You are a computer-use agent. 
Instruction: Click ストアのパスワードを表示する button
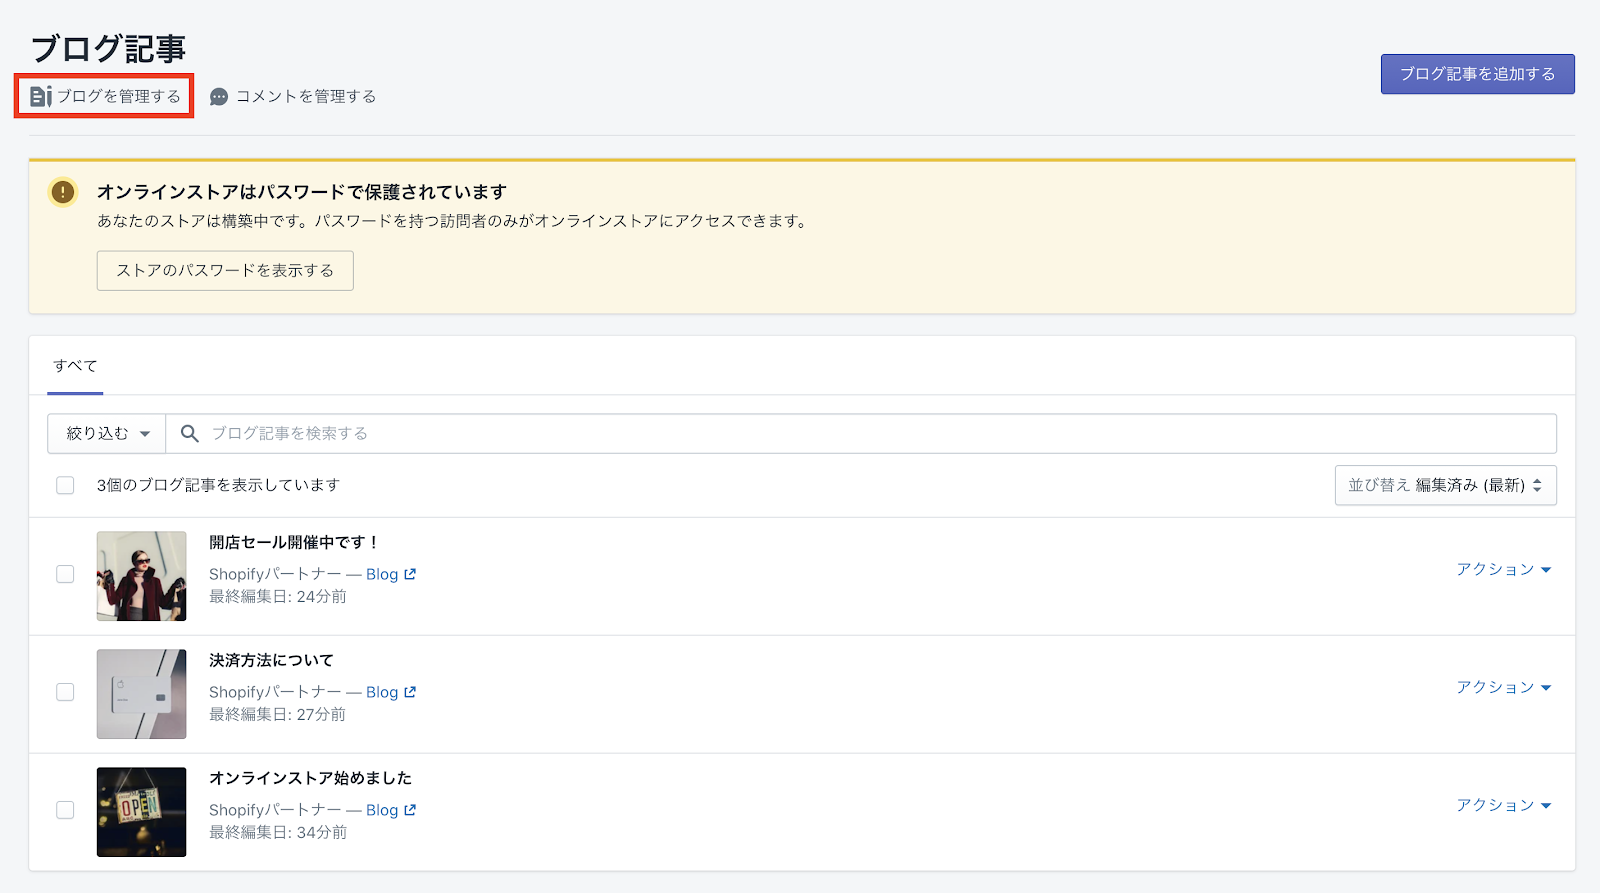[x=225, y=270]
